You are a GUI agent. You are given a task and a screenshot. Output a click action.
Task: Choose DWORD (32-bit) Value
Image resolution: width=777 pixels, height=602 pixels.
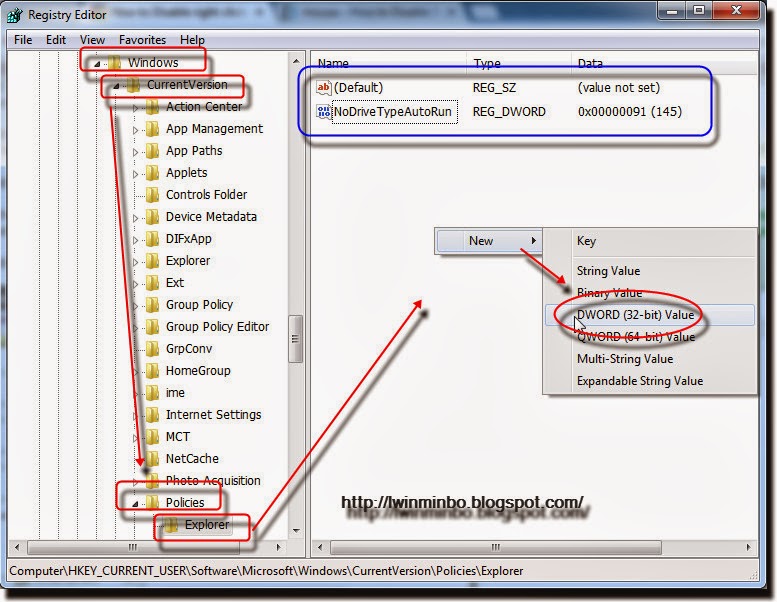coord(650,315)
